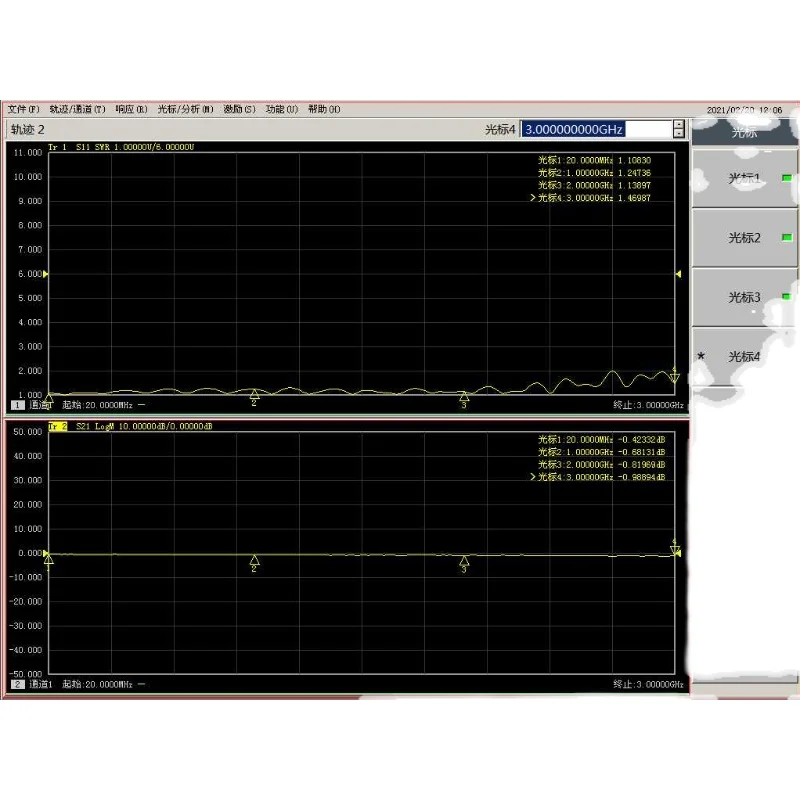800x800 pixels.
Task: Click the up arrow to increase marker 4 frequency
Action: point(677,124)
